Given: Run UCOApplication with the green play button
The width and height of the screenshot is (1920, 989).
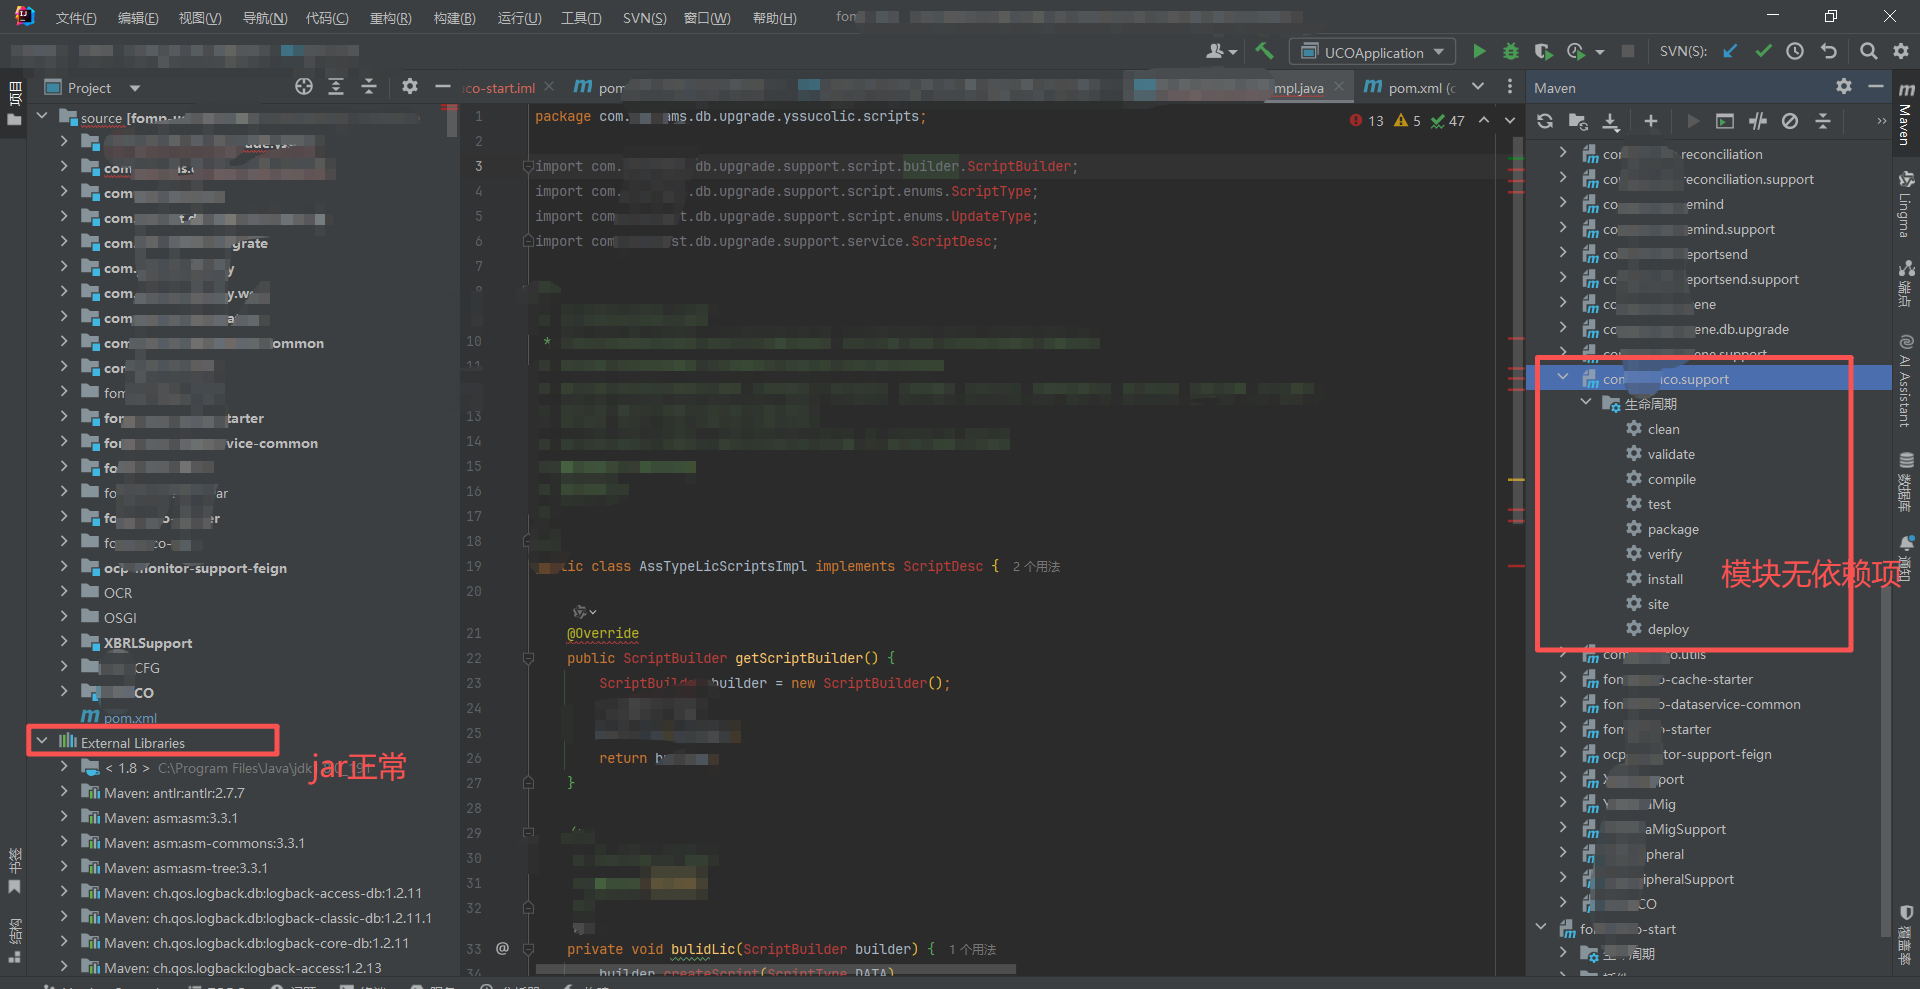Looking at the screenshot, I should (1479, 51).
